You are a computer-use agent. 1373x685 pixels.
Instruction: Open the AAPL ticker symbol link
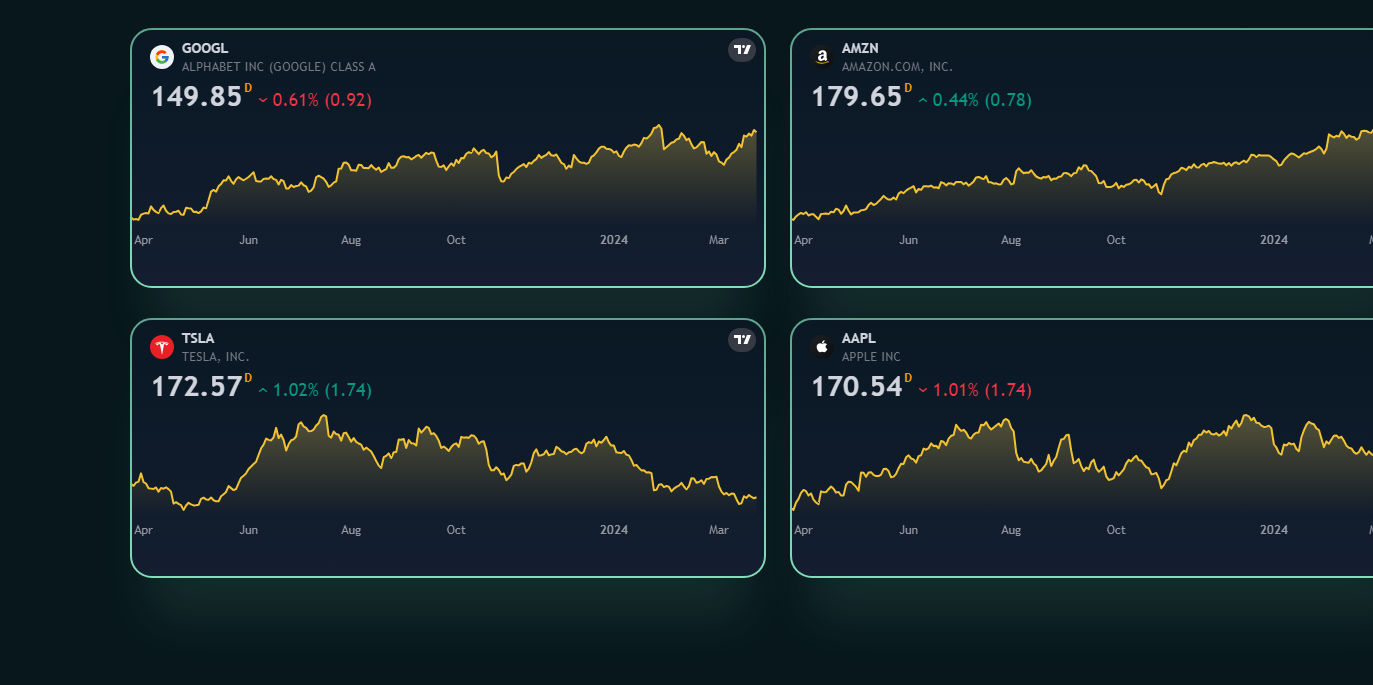point(859,338)
